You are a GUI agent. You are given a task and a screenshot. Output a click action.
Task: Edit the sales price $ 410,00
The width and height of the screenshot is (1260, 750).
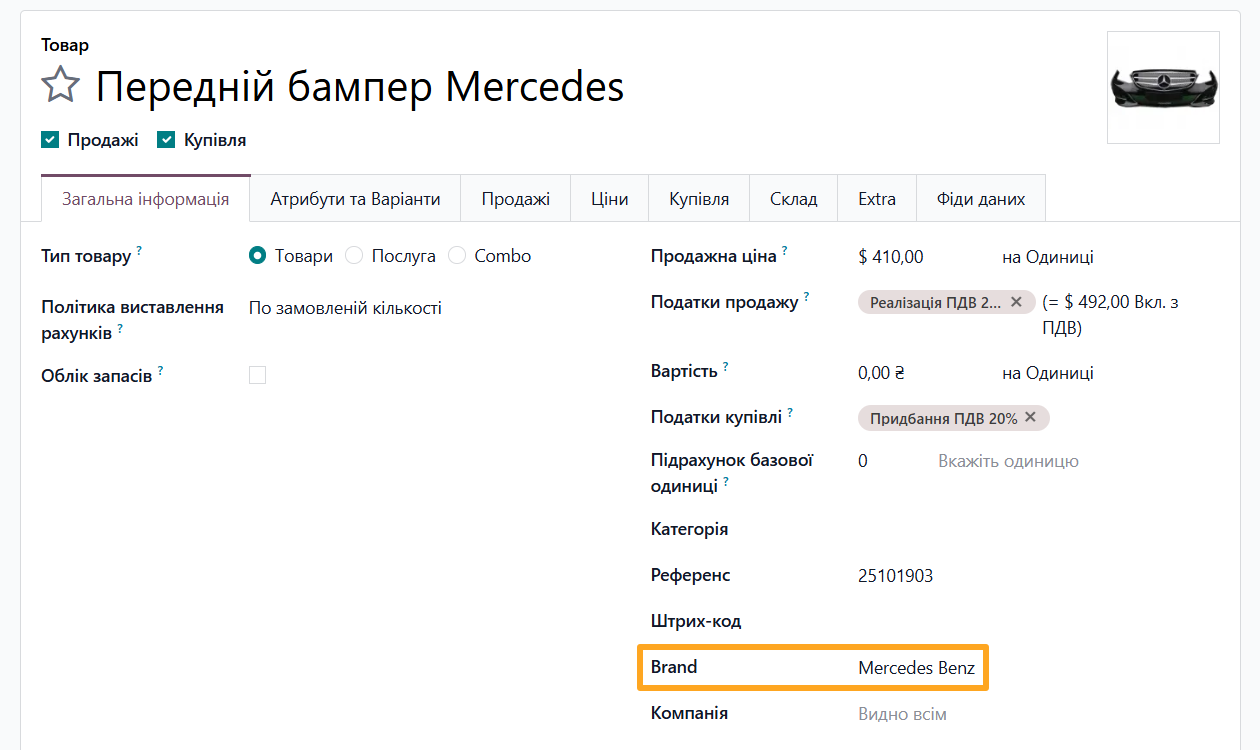point(891,257)
